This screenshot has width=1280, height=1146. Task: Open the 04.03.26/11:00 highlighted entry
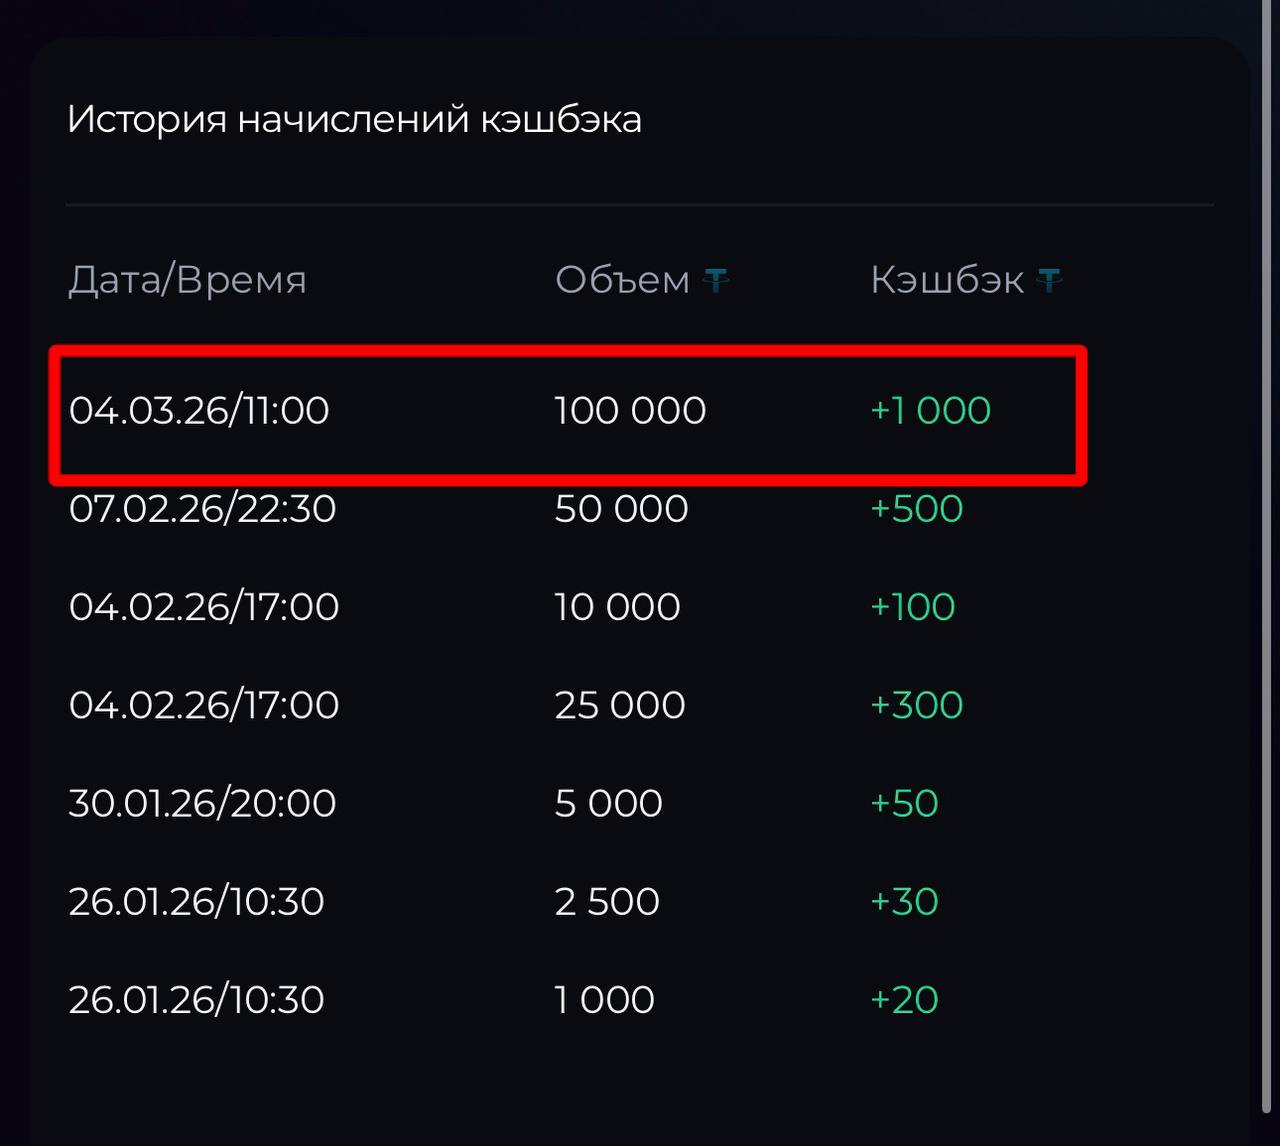(199, 410)
